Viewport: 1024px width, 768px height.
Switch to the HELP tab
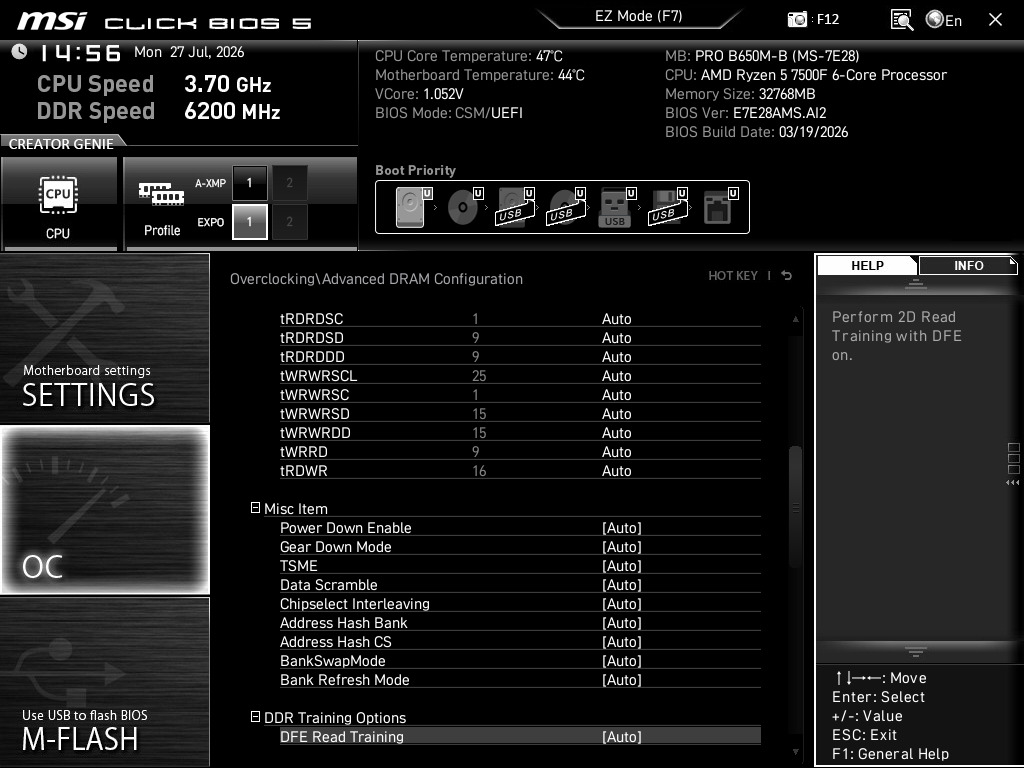click(867, 266)
